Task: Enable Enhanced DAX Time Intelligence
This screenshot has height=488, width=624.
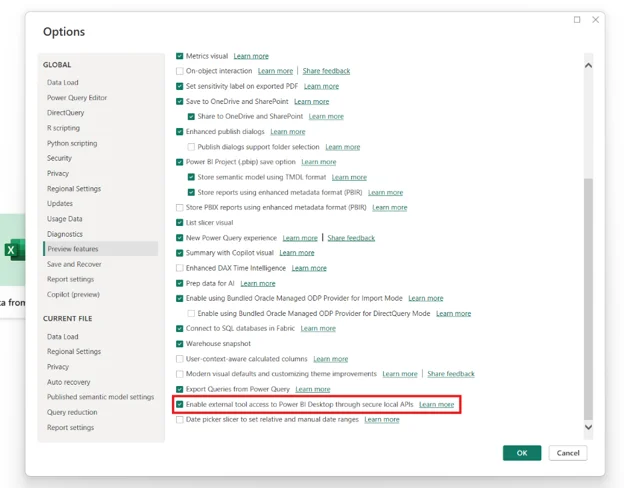Action: pyautogui.click(x=179, y=268)
